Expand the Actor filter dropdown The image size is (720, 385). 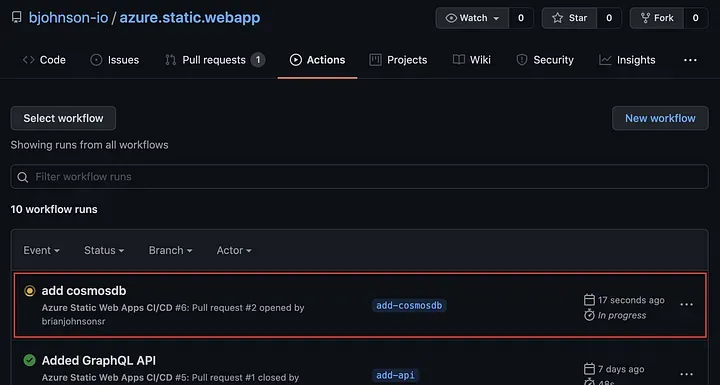point(234,250)
